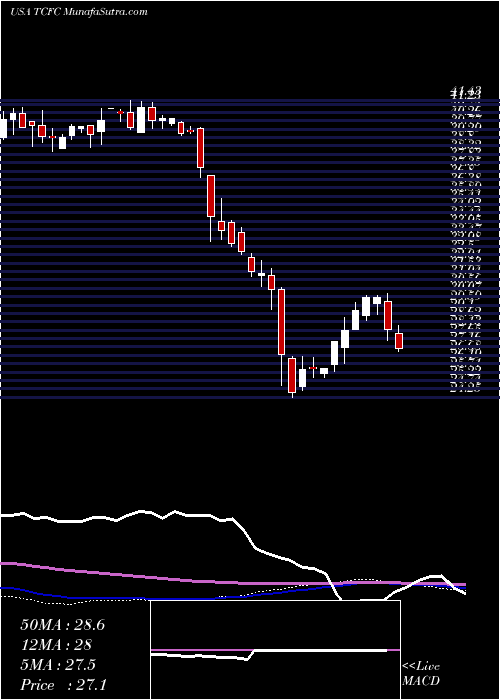Click the 'Price : 27.1' value
This screenshot has height=700, width=500.
pyautogui.click(x=63, y=684)
